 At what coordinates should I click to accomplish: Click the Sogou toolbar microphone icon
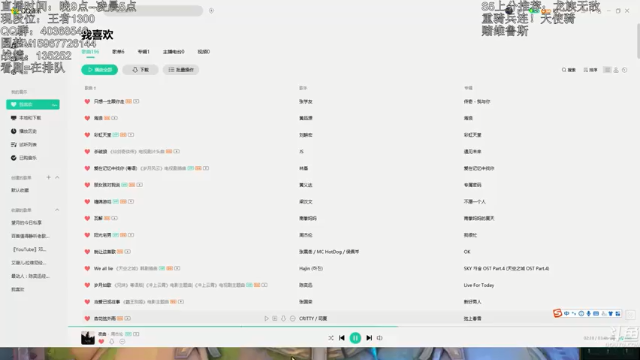[589, 313]
